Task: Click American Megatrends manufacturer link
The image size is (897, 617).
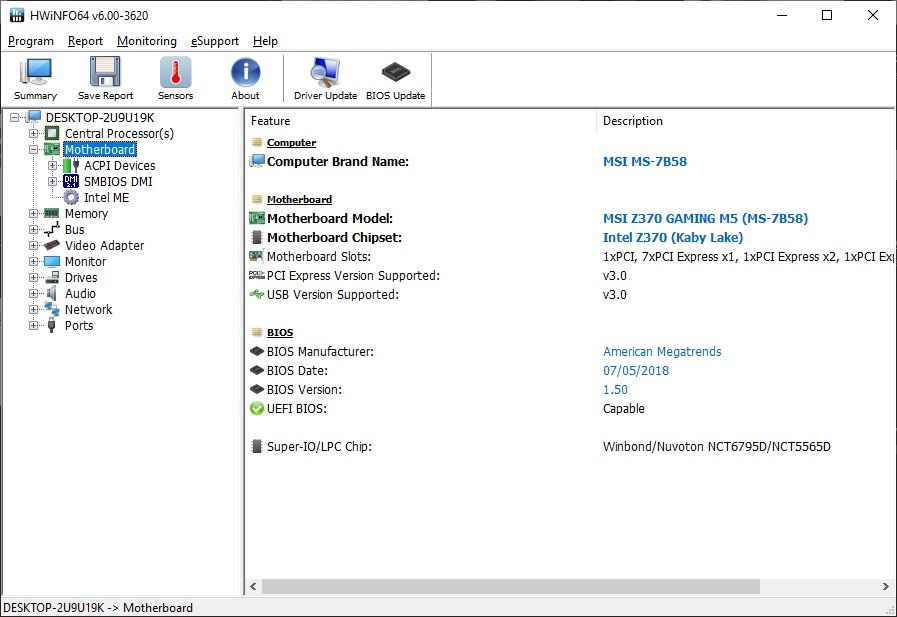Action: tap(662, 352)
